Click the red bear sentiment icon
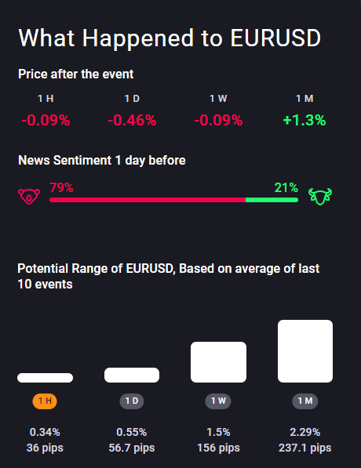This screenshot has width=361, height=468. pos(29,196)
